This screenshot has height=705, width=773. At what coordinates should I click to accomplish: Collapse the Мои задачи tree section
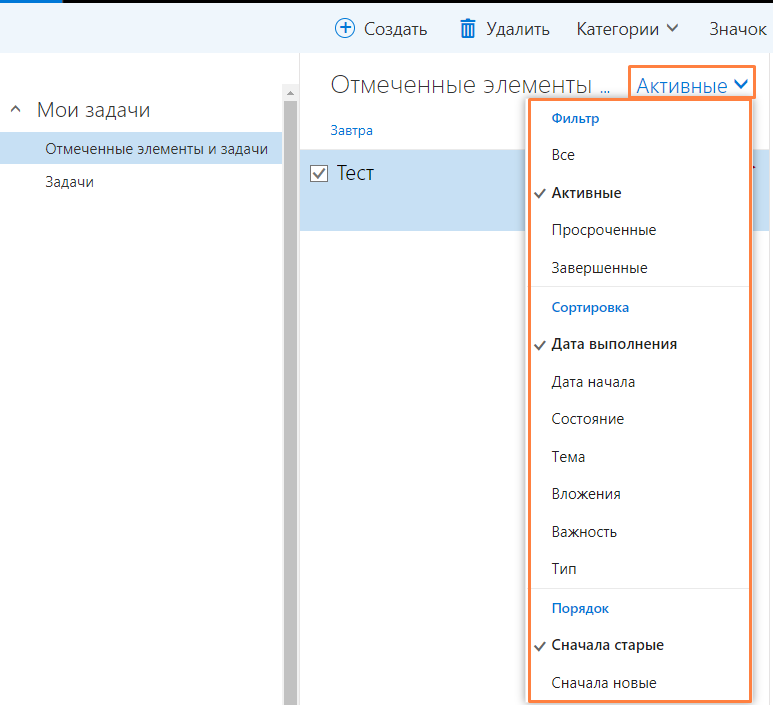point(16,110)
